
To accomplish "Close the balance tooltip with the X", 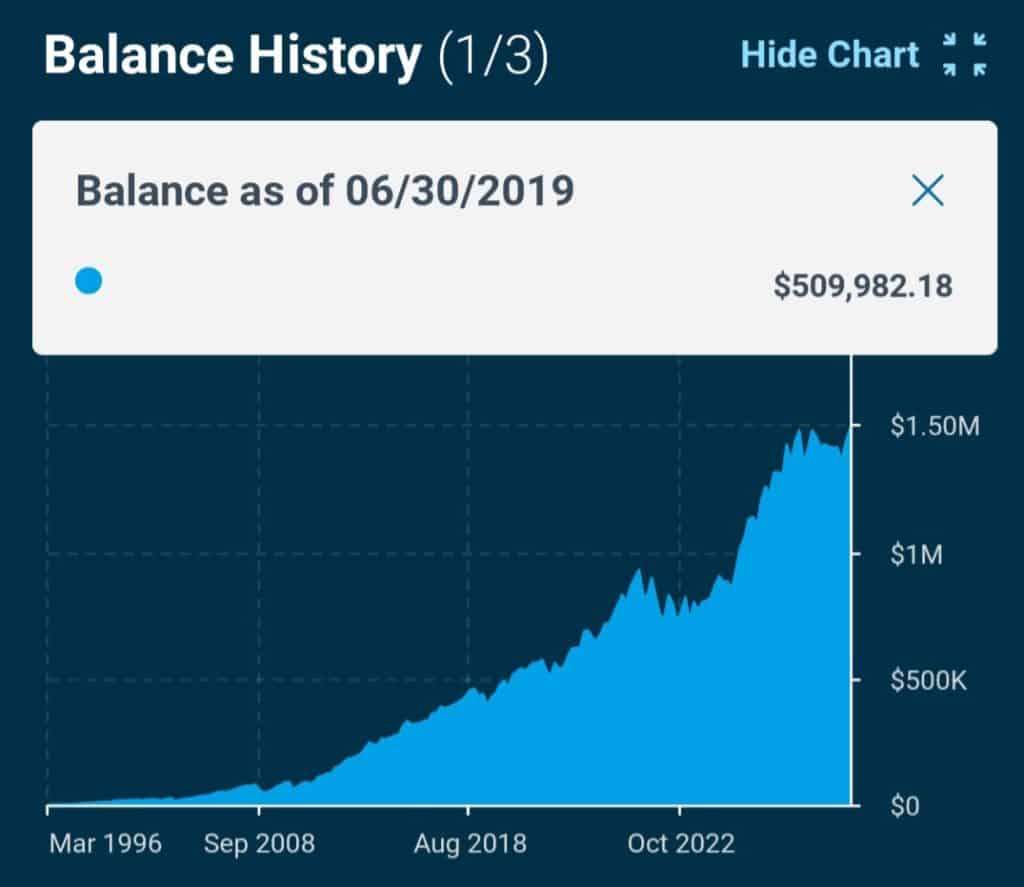I will 927,190.
